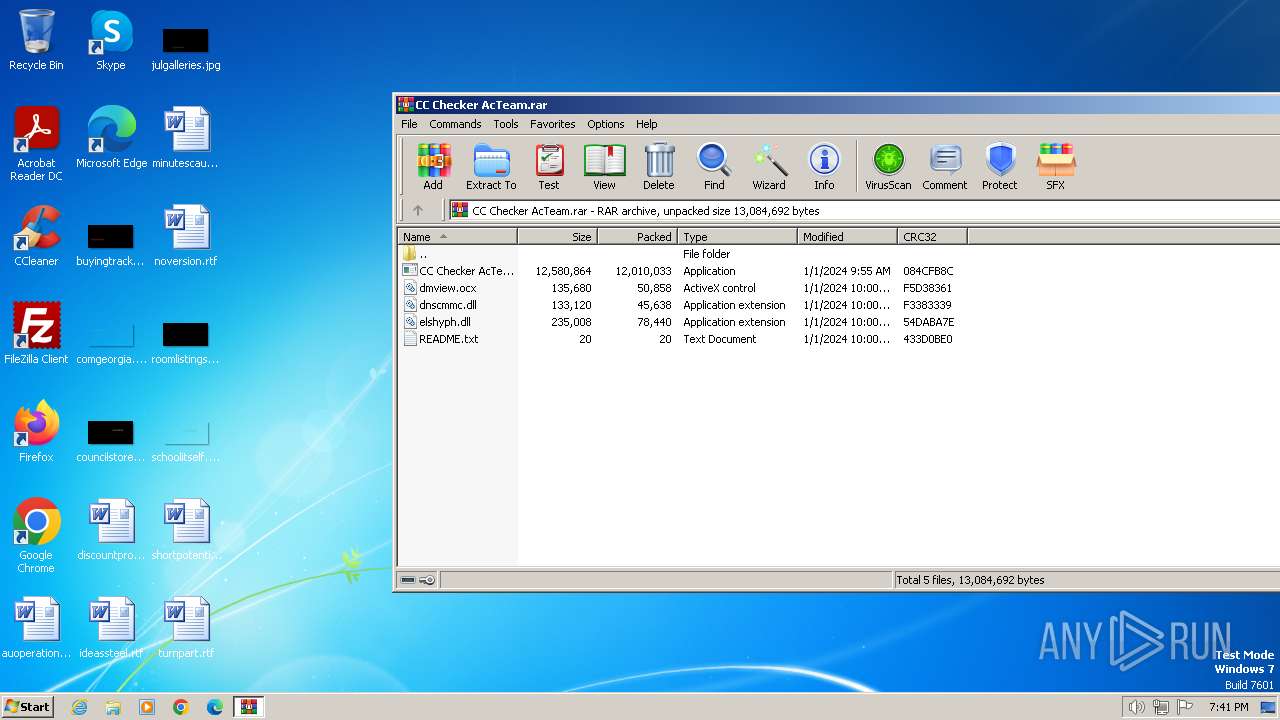Open Internet Explorer from the taskbar
1280x720 pixels.
click(80, 707)
